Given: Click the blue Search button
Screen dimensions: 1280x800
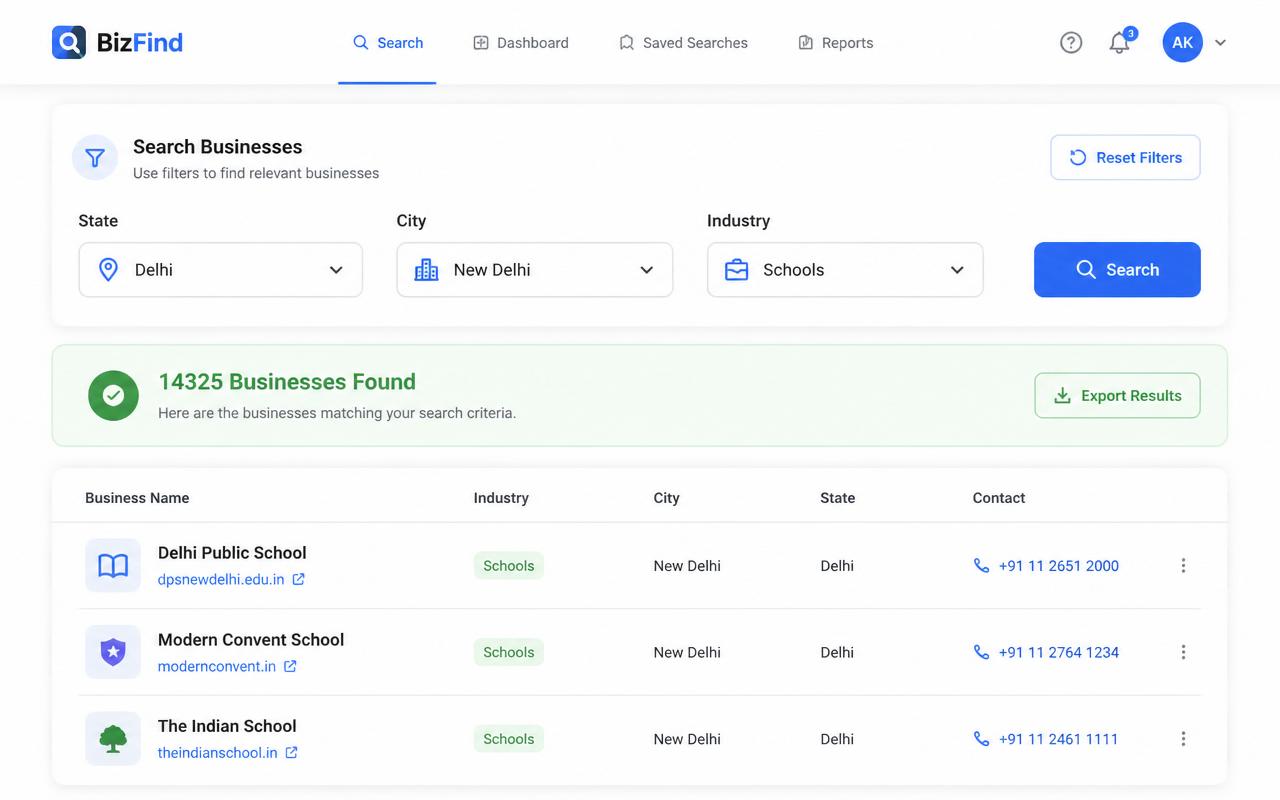Looking at the screenshot, I should pyautogui.click(x=1117, y=269).
